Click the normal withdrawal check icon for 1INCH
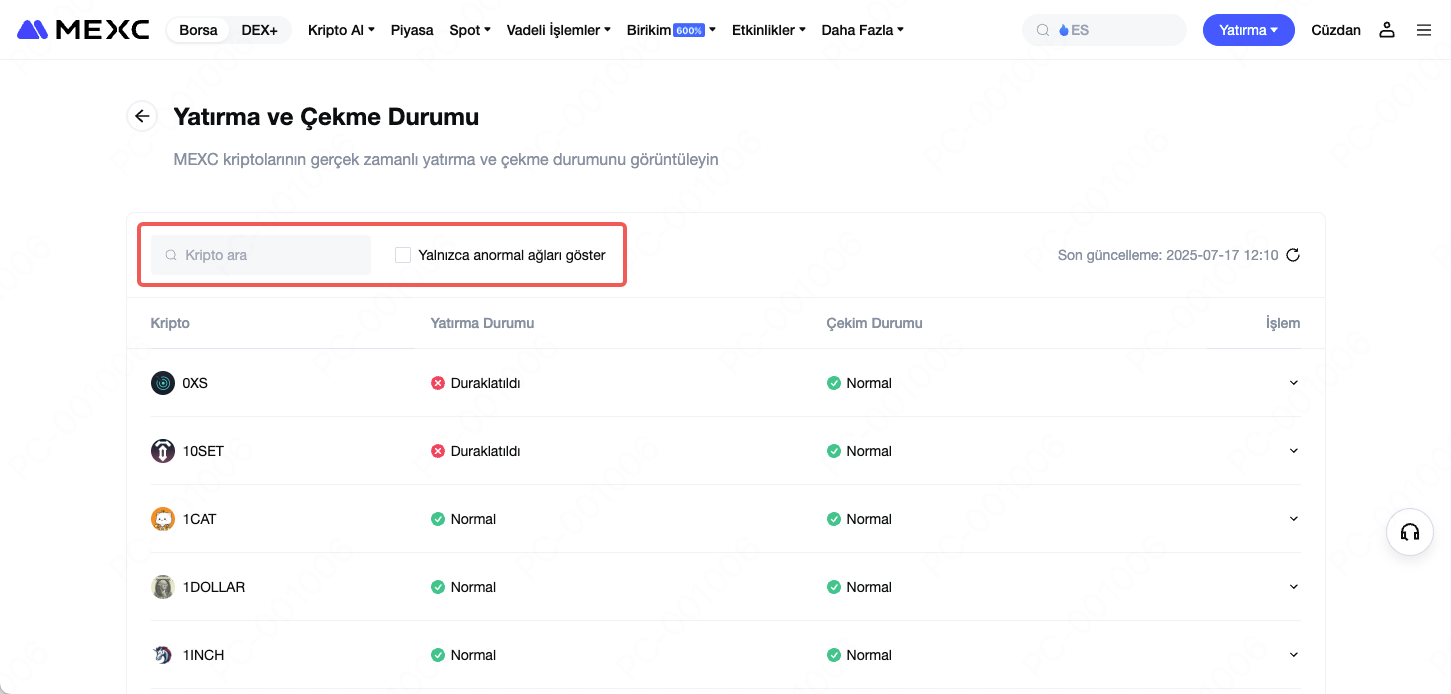The image size is (1451, 694). click(834, 655)
